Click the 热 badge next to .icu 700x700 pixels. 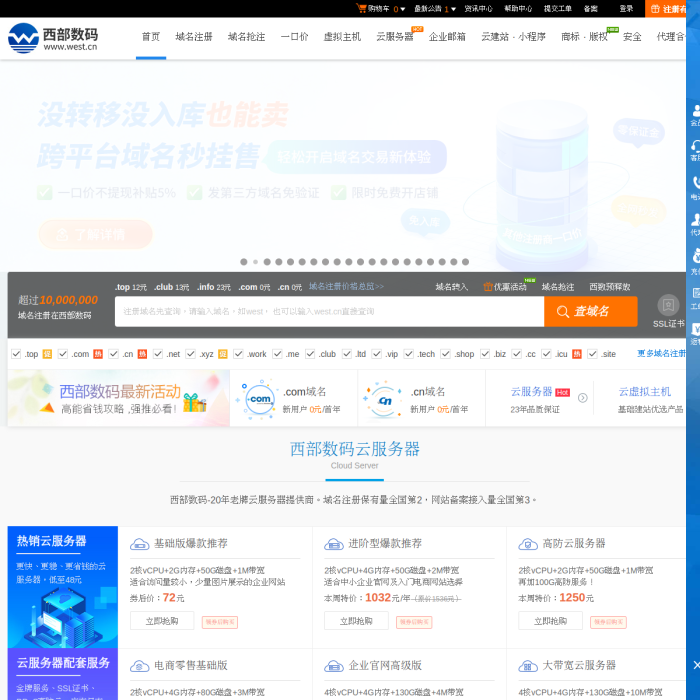[x=577, y=354]
